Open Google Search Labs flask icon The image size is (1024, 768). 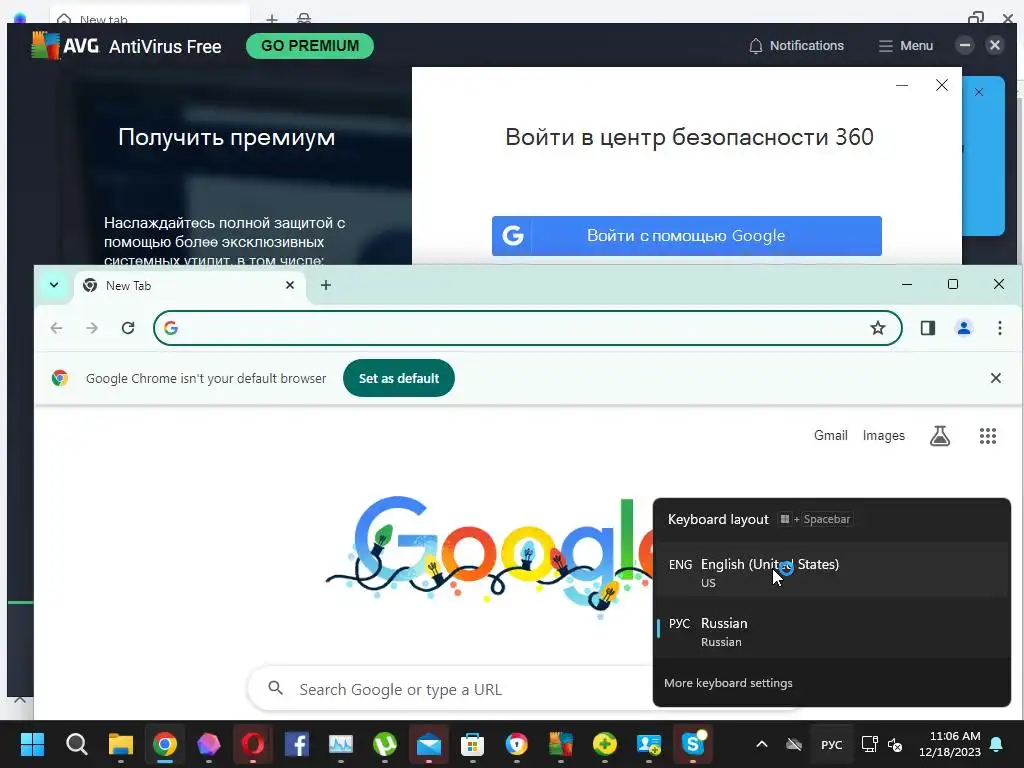point(940,436)
